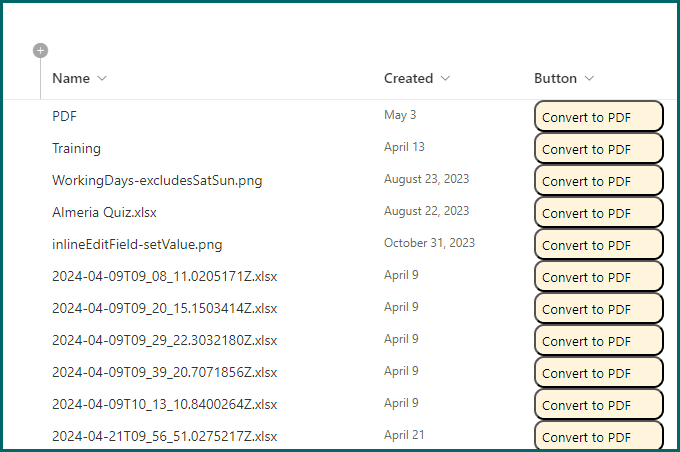Open the Name column sort dropdown
680x452 pixels.
click(x=102, y=78)
